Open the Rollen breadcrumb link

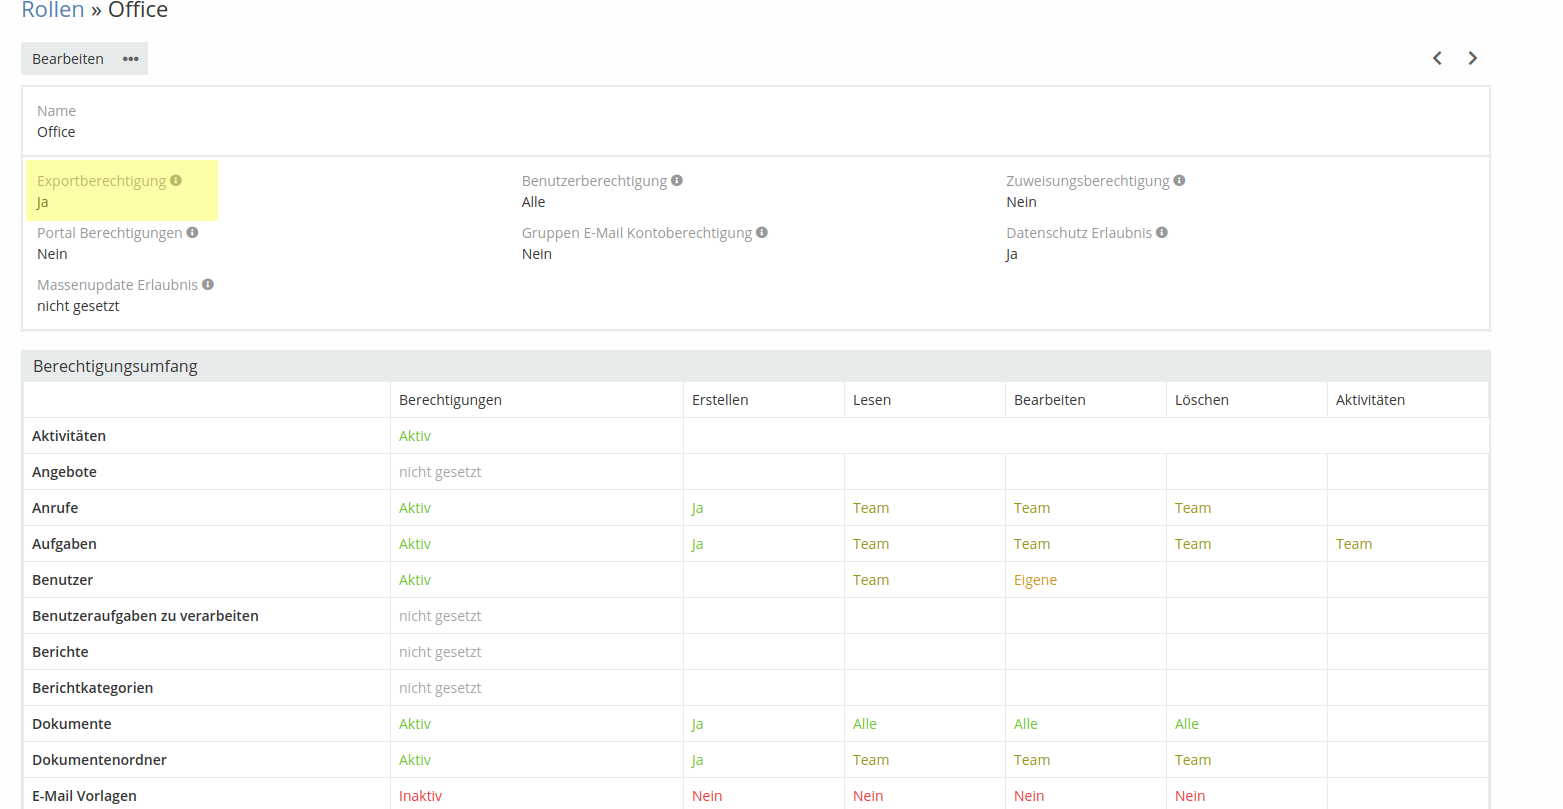click(x=53, y=10)
